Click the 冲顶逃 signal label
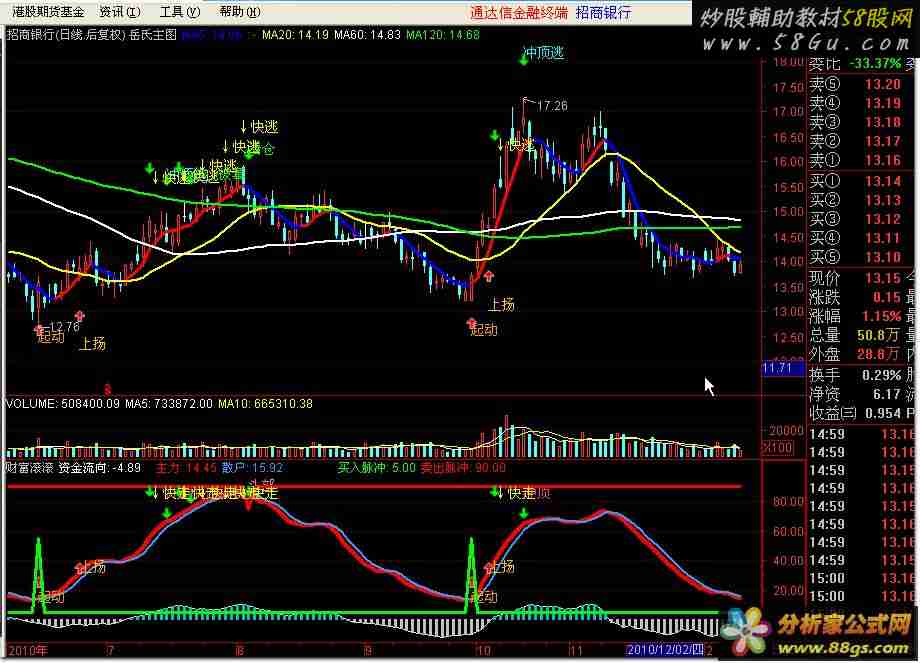Screen dimensions: 920x663 click(544, 53)
